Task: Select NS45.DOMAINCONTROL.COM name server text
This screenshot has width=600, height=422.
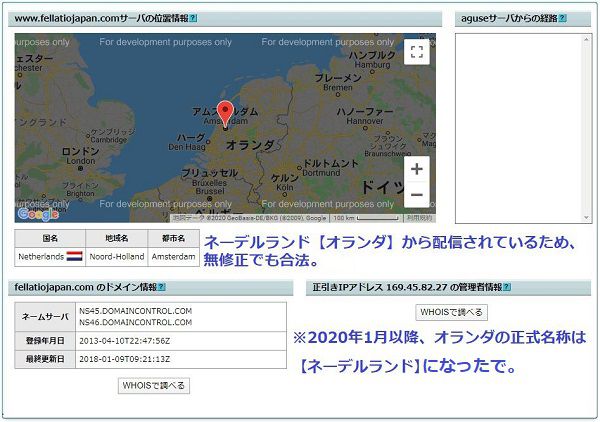Action: [x=135, y=311]
